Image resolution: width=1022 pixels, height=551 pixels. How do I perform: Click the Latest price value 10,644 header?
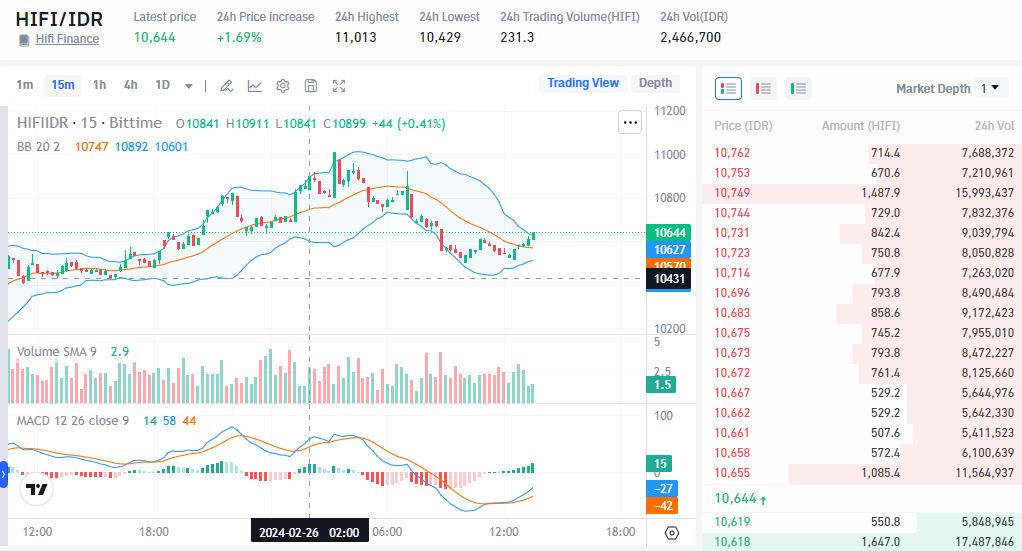154,37
